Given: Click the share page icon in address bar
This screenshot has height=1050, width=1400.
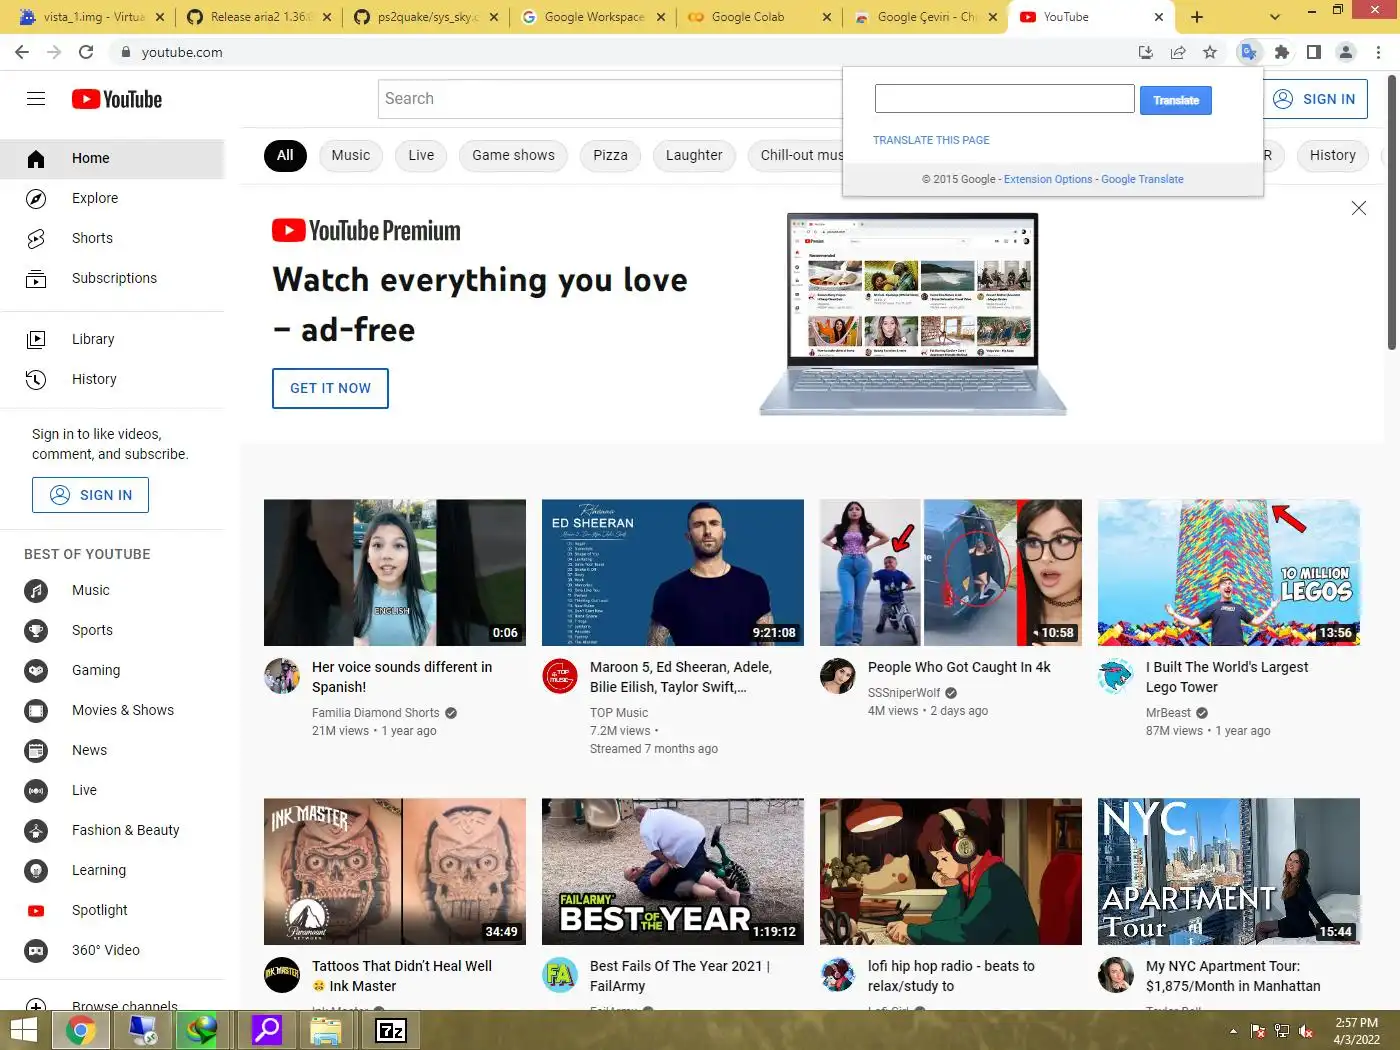Looking at the screenshot, I should pos(1178,52).
